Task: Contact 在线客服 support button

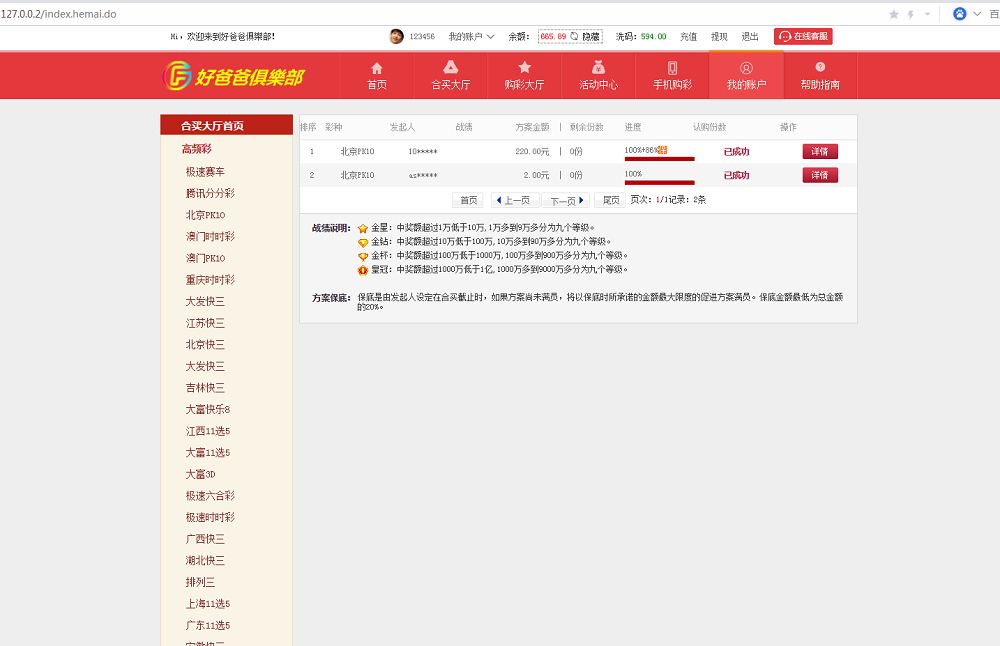Action: click(x=803, y=36)
